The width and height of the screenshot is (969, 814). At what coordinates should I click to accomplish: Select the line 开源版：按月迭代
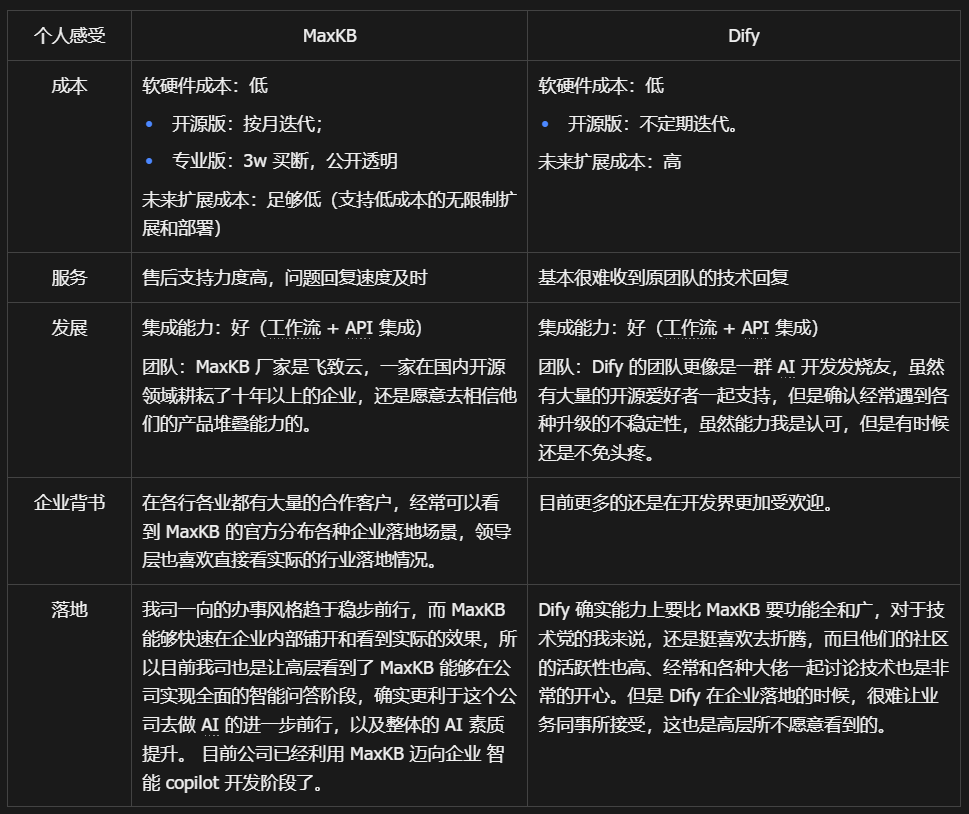tap(247, 124)
